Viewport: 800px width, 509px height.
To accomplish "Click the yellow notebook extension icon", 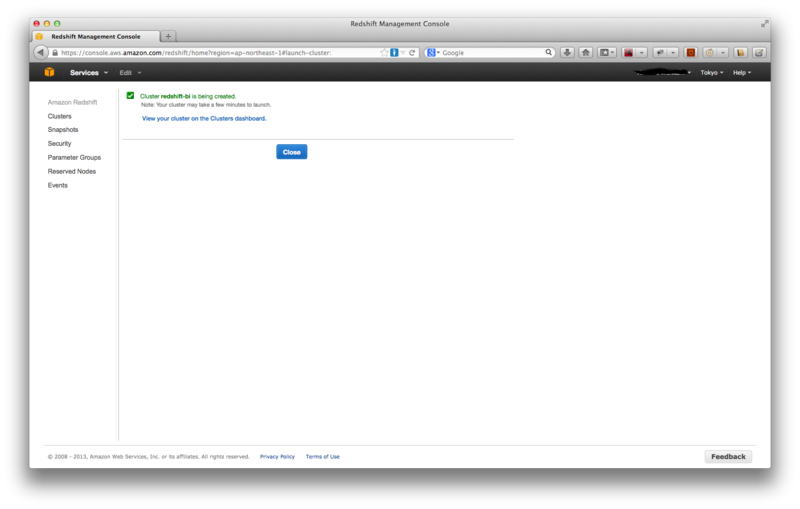I will point(740,53).
